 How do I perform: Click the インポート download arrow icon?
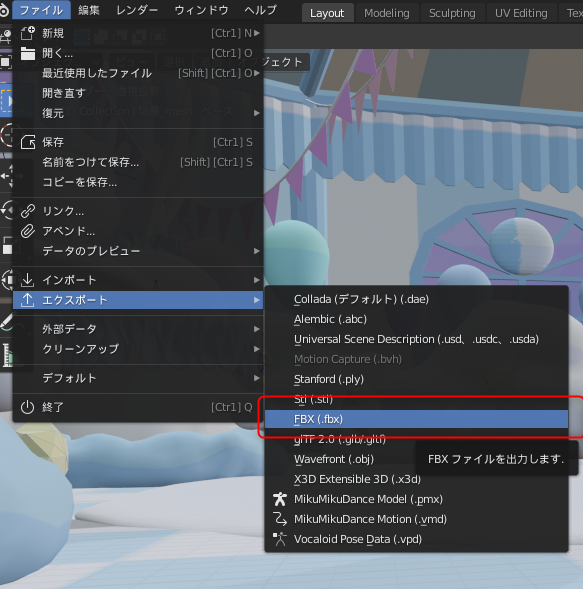(x=27, y=280)
